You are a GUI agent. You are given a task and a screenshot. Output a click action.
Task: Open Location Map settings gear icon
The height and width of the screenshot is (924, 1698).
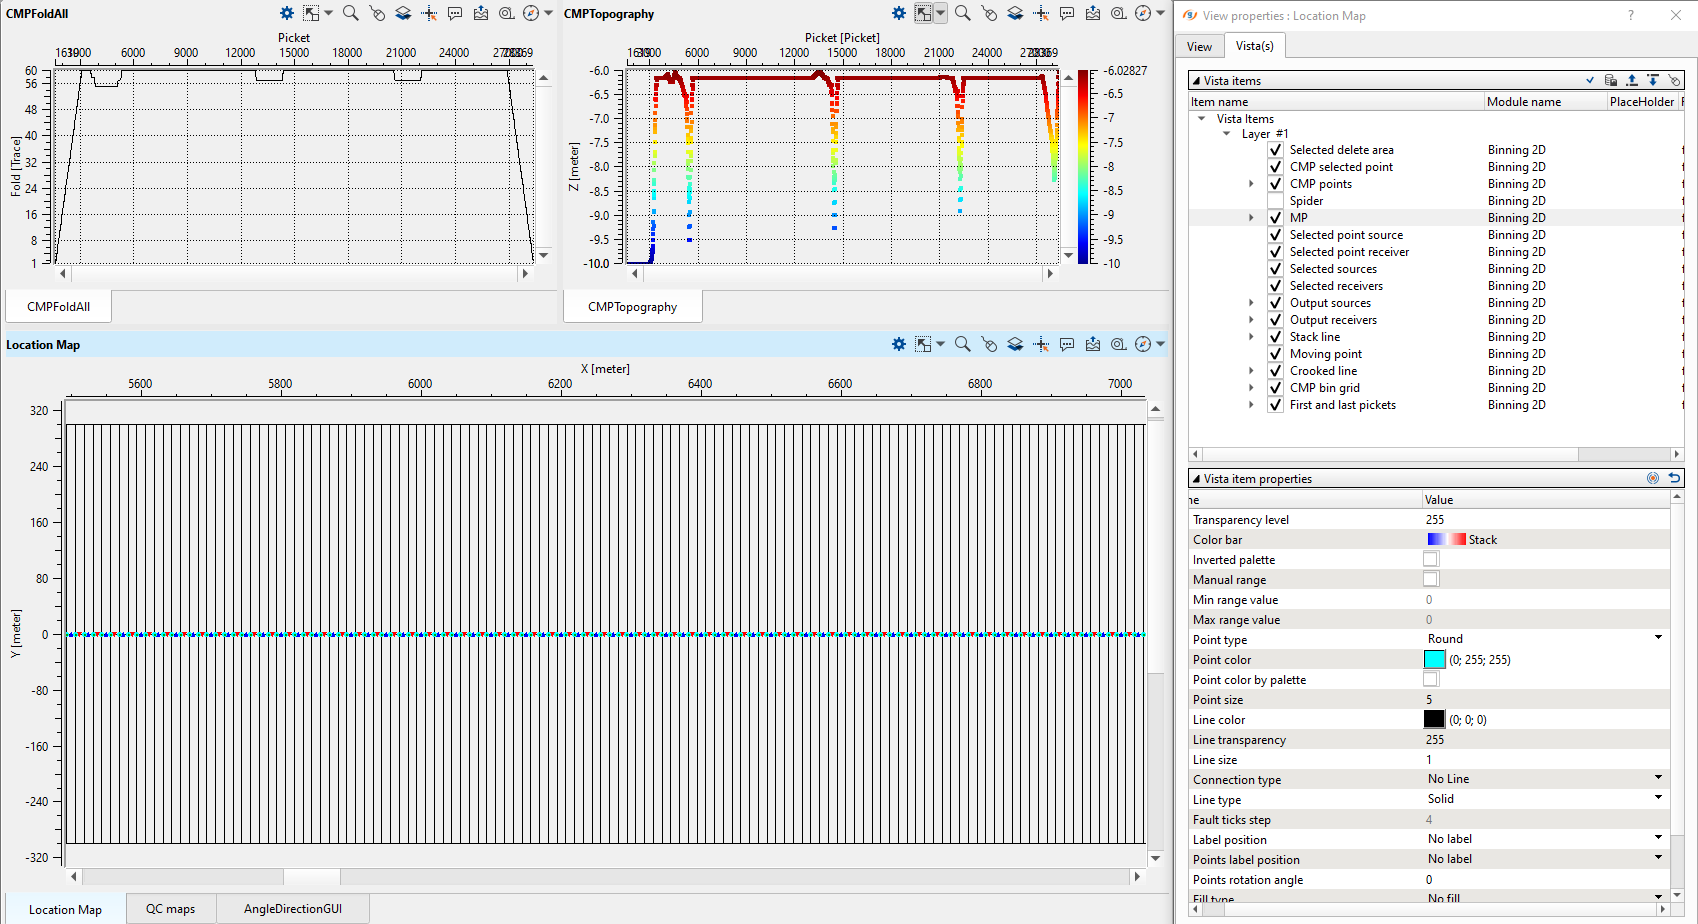pos(899,344)
